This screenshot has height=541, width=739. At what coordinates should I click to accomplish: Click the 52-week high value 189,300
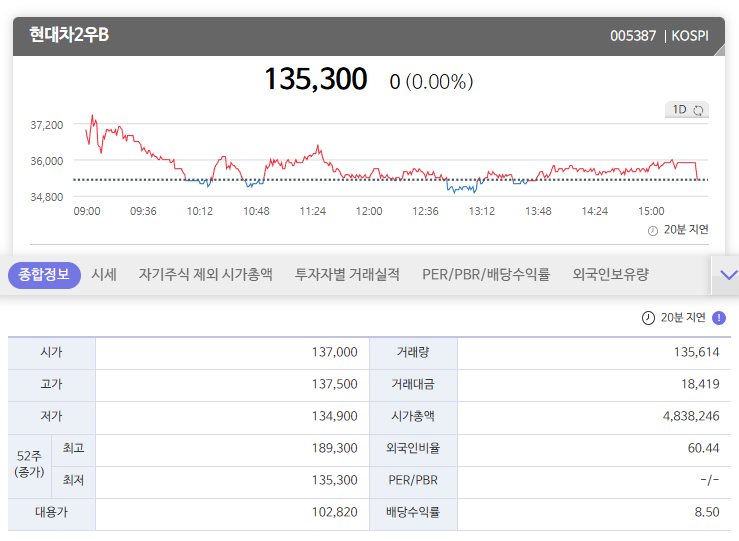click(x=335, y=449)
